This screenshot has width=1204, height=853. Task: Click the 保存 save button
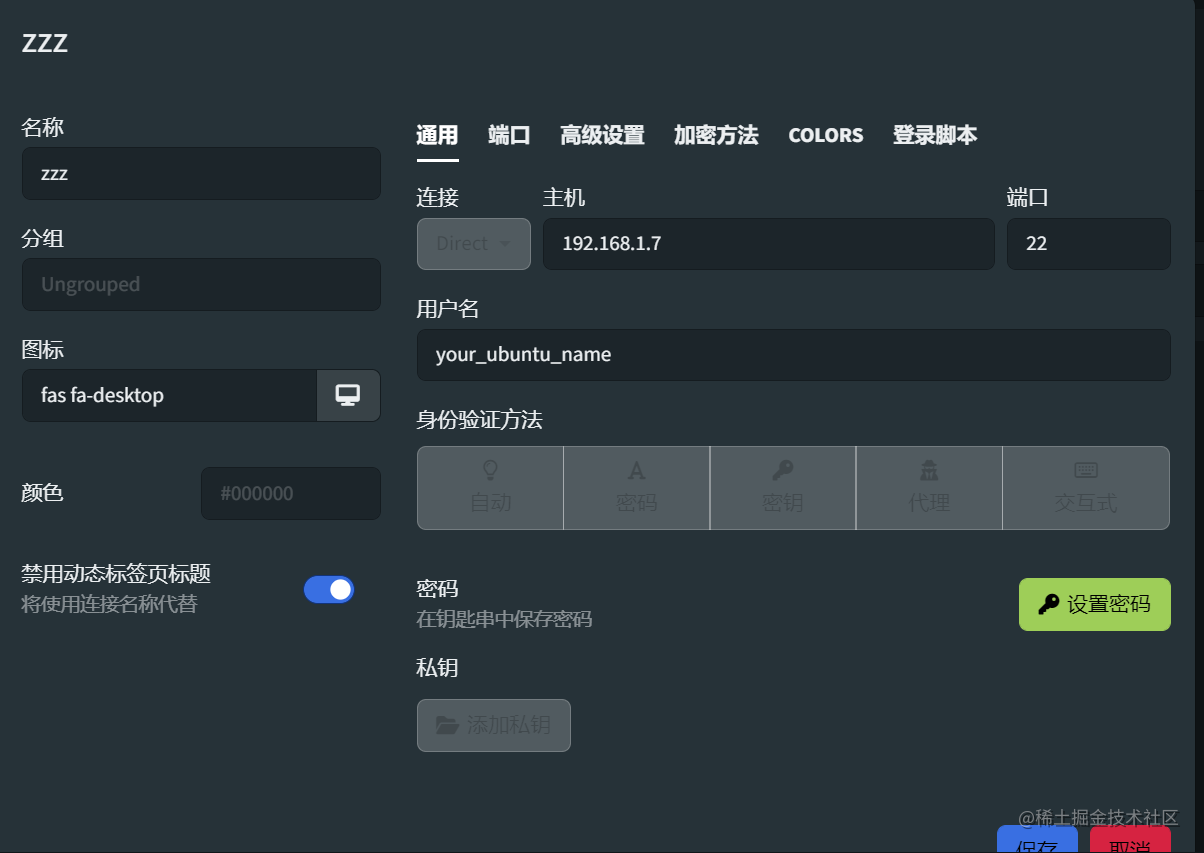click(x=1037, y=844)
